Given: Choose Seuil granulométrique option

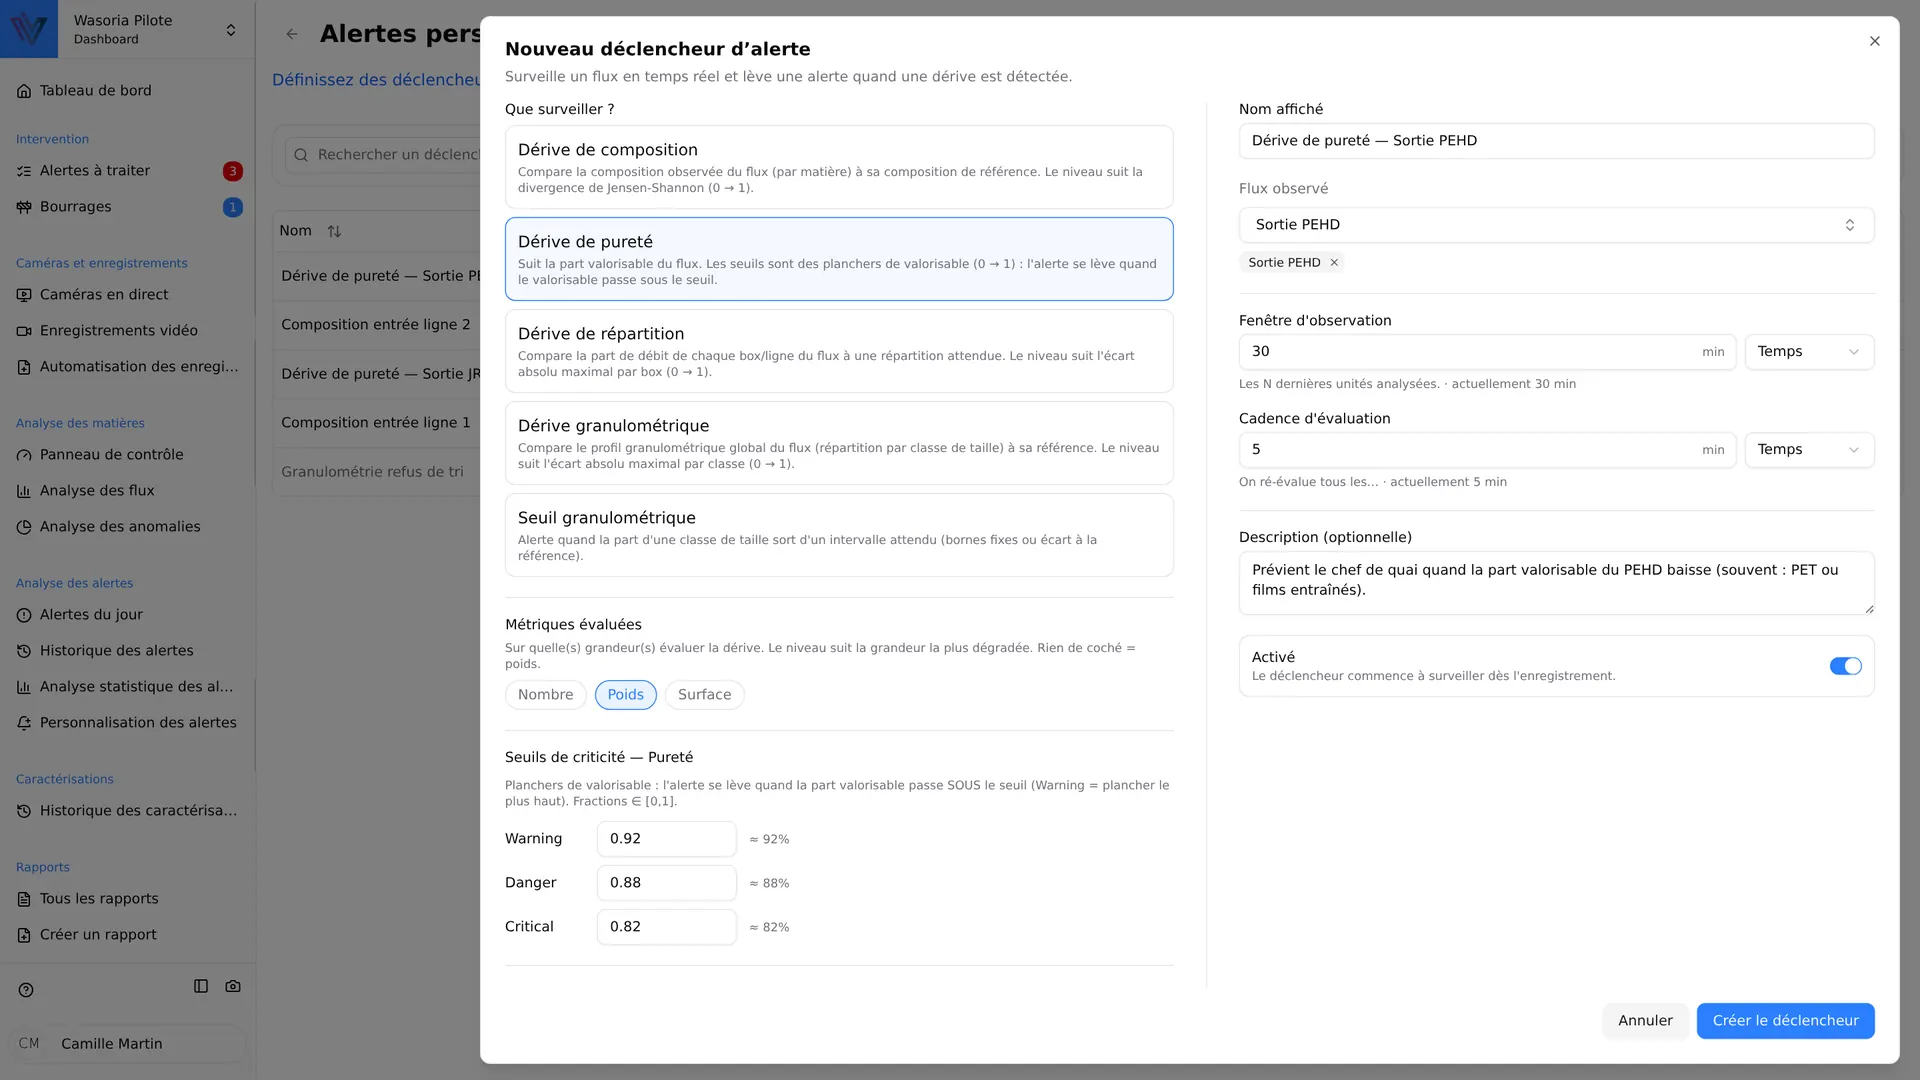Looking at the screenshot, I should [839, 535].
